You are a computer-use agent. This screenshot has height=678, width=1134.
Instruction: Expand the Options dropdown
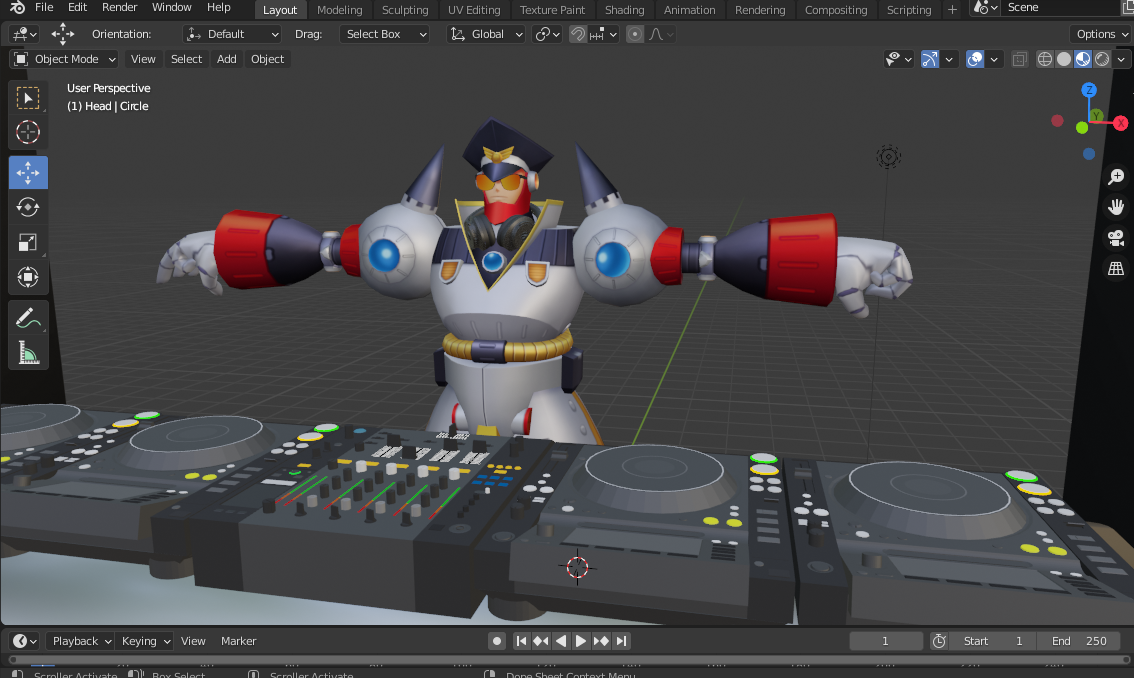tap(1101, 34)
